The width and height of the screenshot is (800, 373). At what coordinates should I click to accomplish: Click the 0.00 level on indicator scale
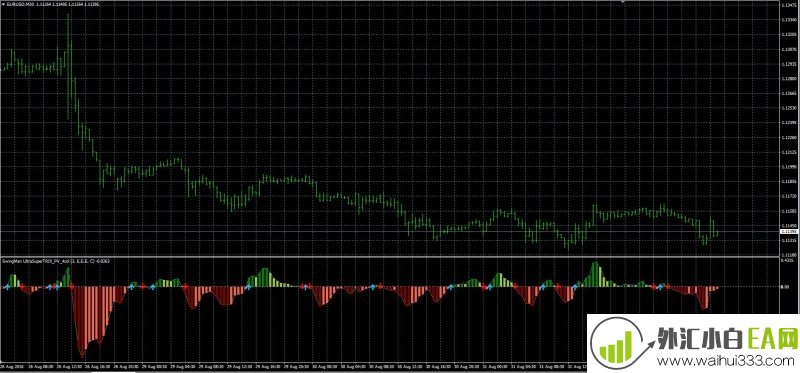pyautogui.click(x=786, y=287)
